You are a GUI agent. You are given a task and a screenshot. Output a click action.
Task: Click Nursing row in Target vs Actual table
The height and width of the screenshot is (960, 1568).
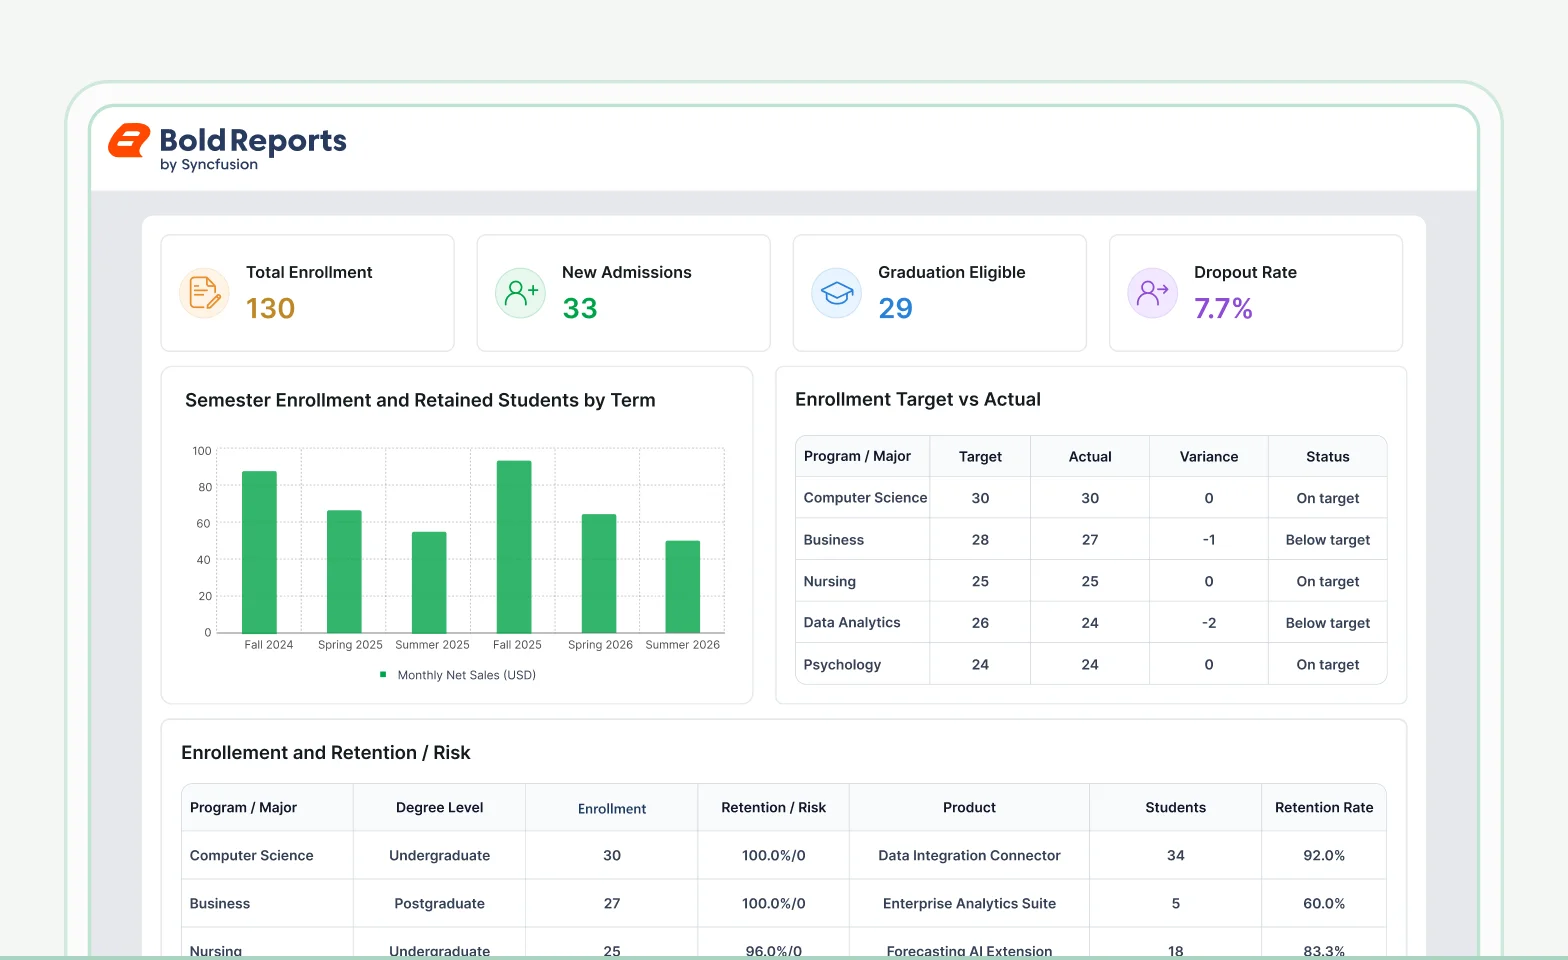click(x=1091, y=581)
